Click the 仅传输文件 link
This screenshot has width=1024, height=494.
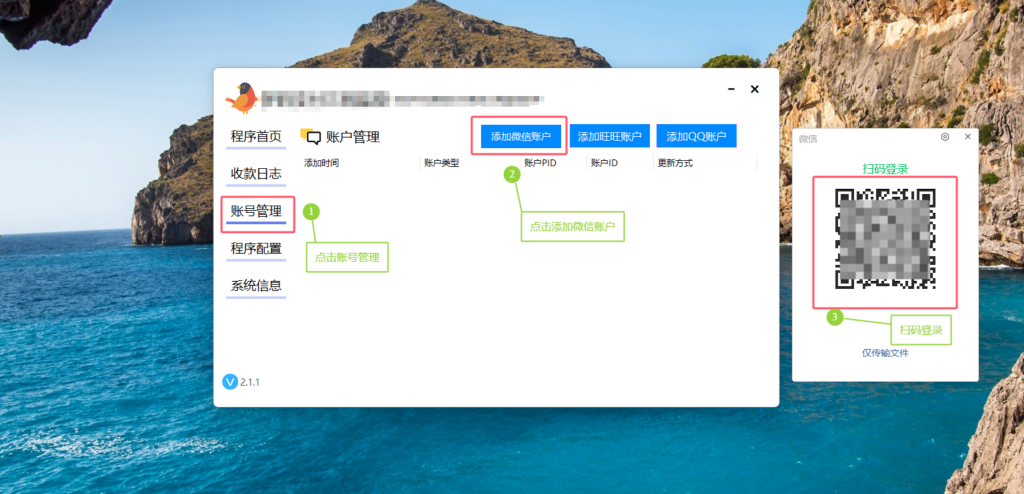click(885, 353)
